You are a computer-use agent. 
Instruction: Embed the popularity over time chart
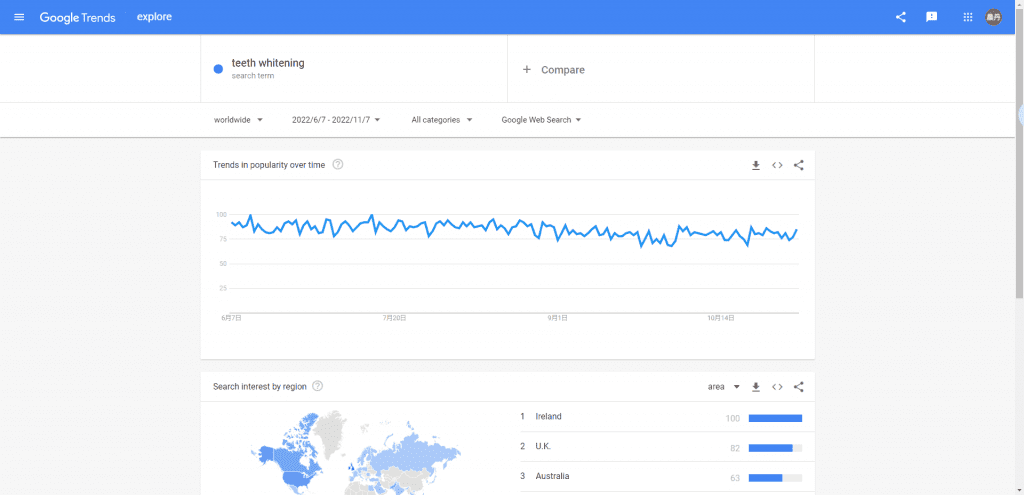point(777,165)
